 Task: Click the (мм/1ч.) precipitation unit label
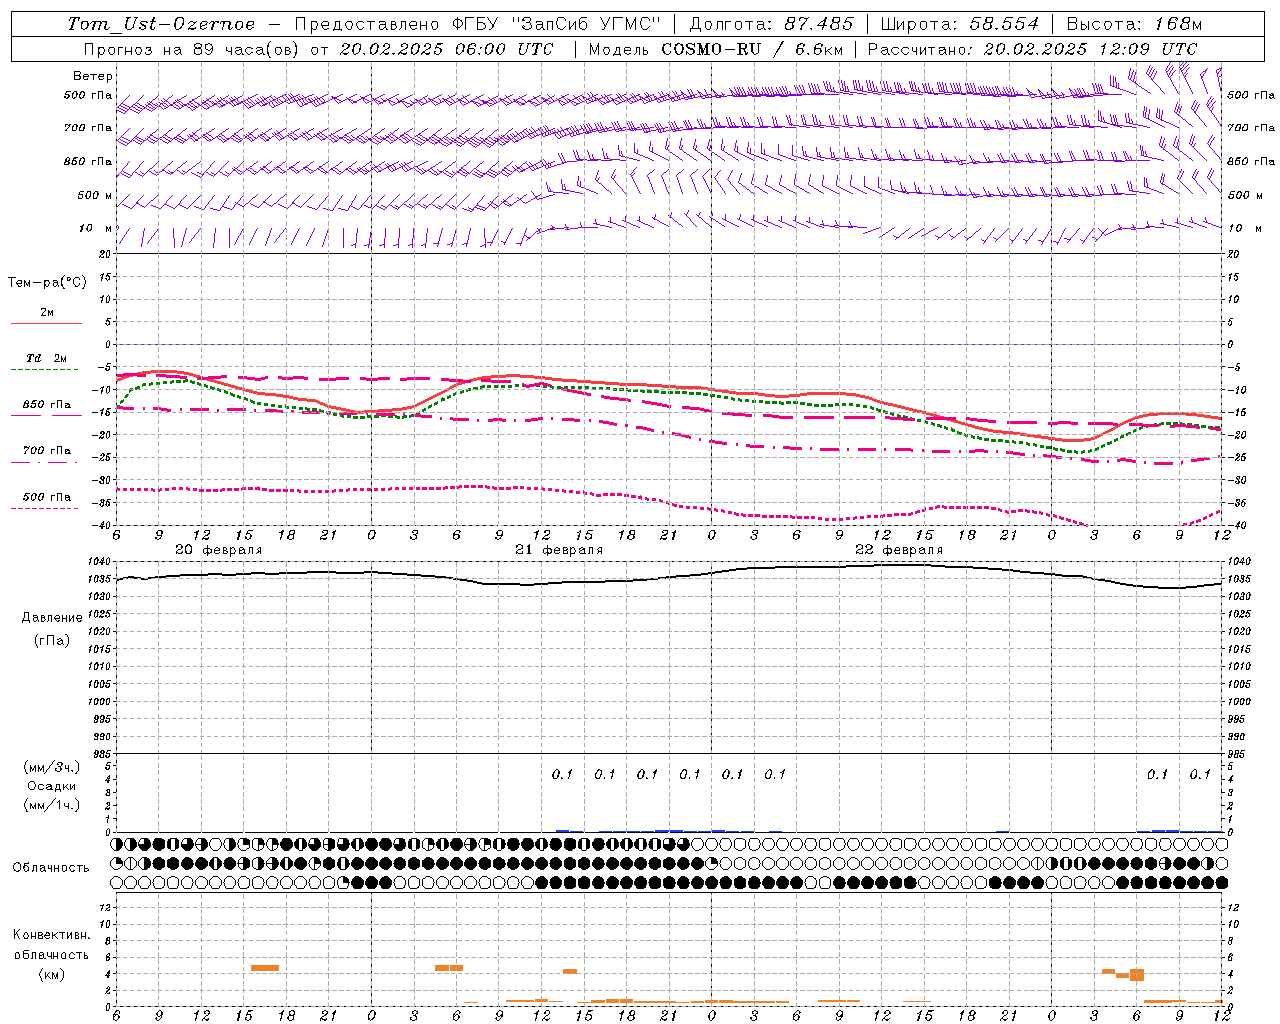coord(52,805)
